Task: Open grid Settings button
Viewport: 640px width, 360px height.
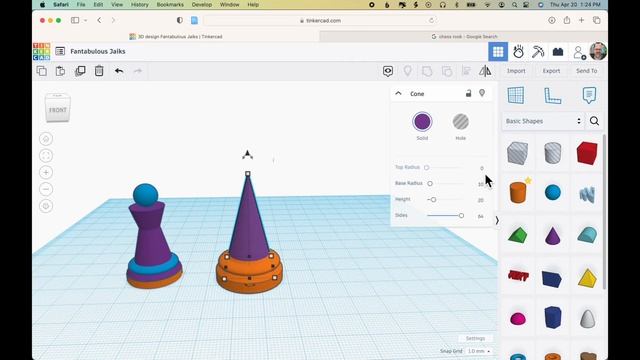Action: (476, 338)
